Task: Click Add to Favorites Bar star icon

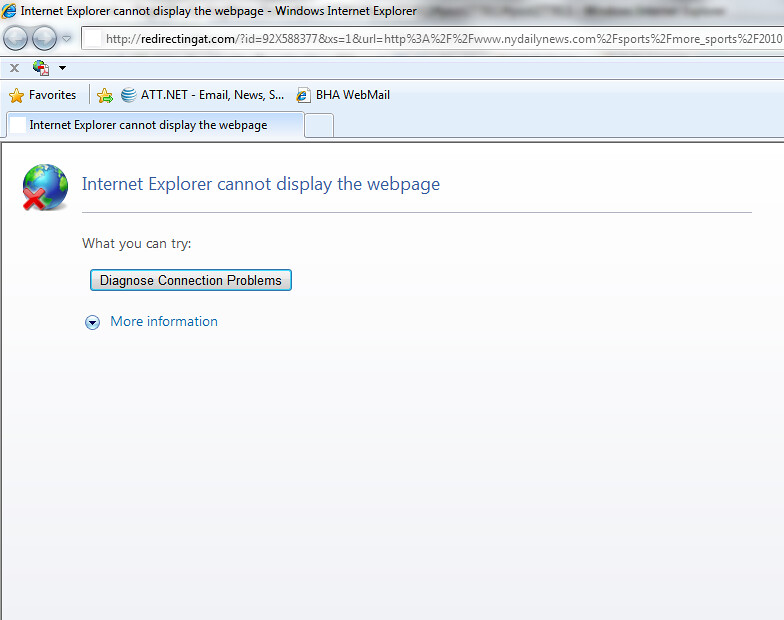Action: 104,95
